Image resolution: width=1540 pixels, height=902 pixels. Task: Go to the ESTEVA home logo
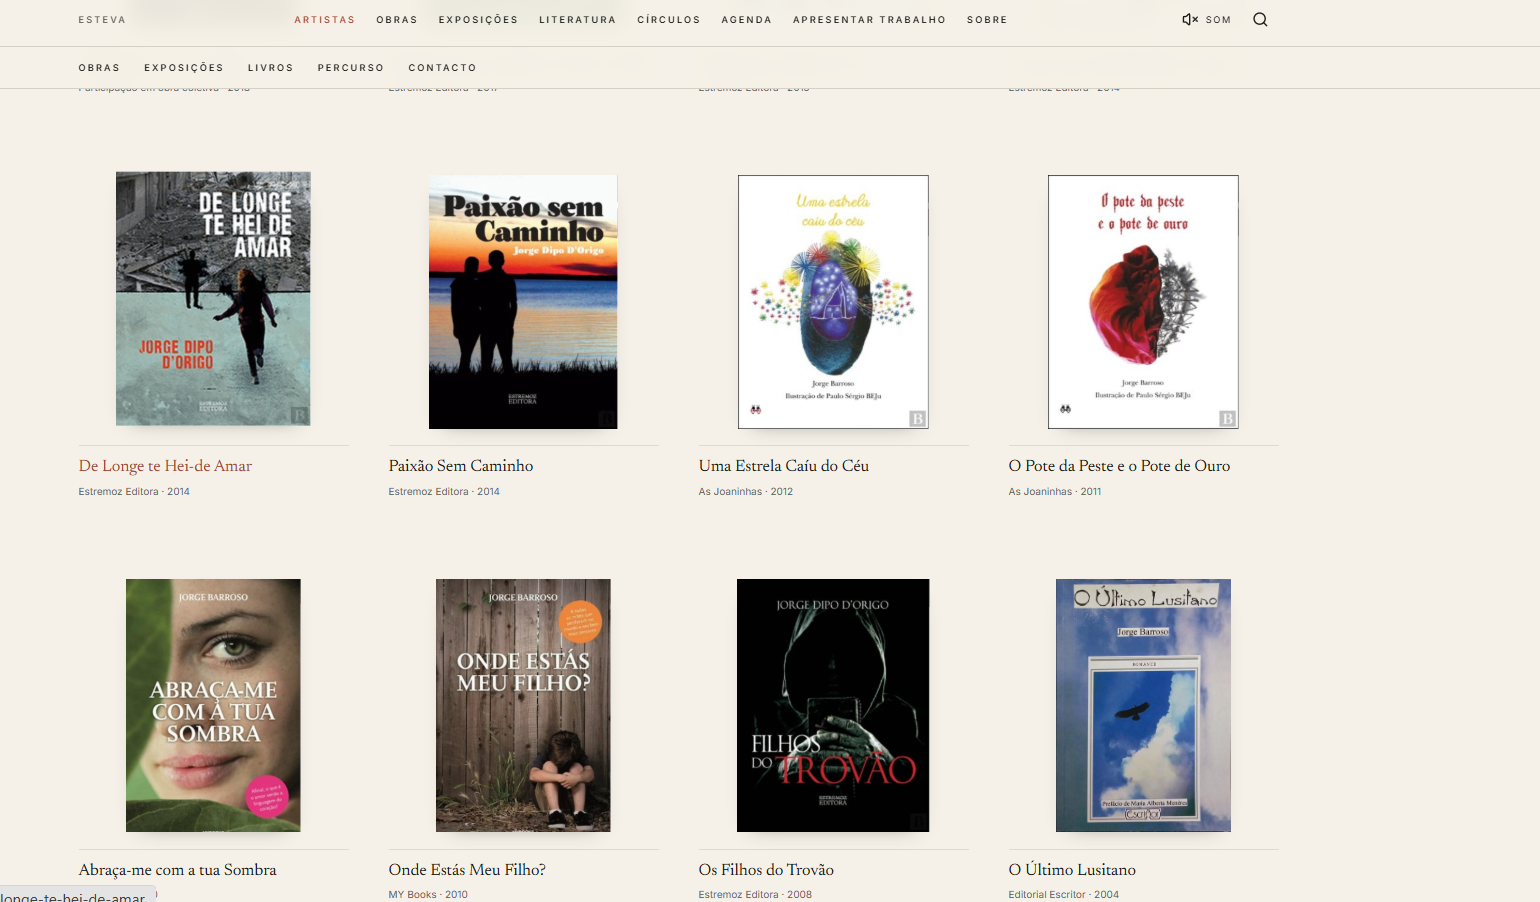[102, 20]
